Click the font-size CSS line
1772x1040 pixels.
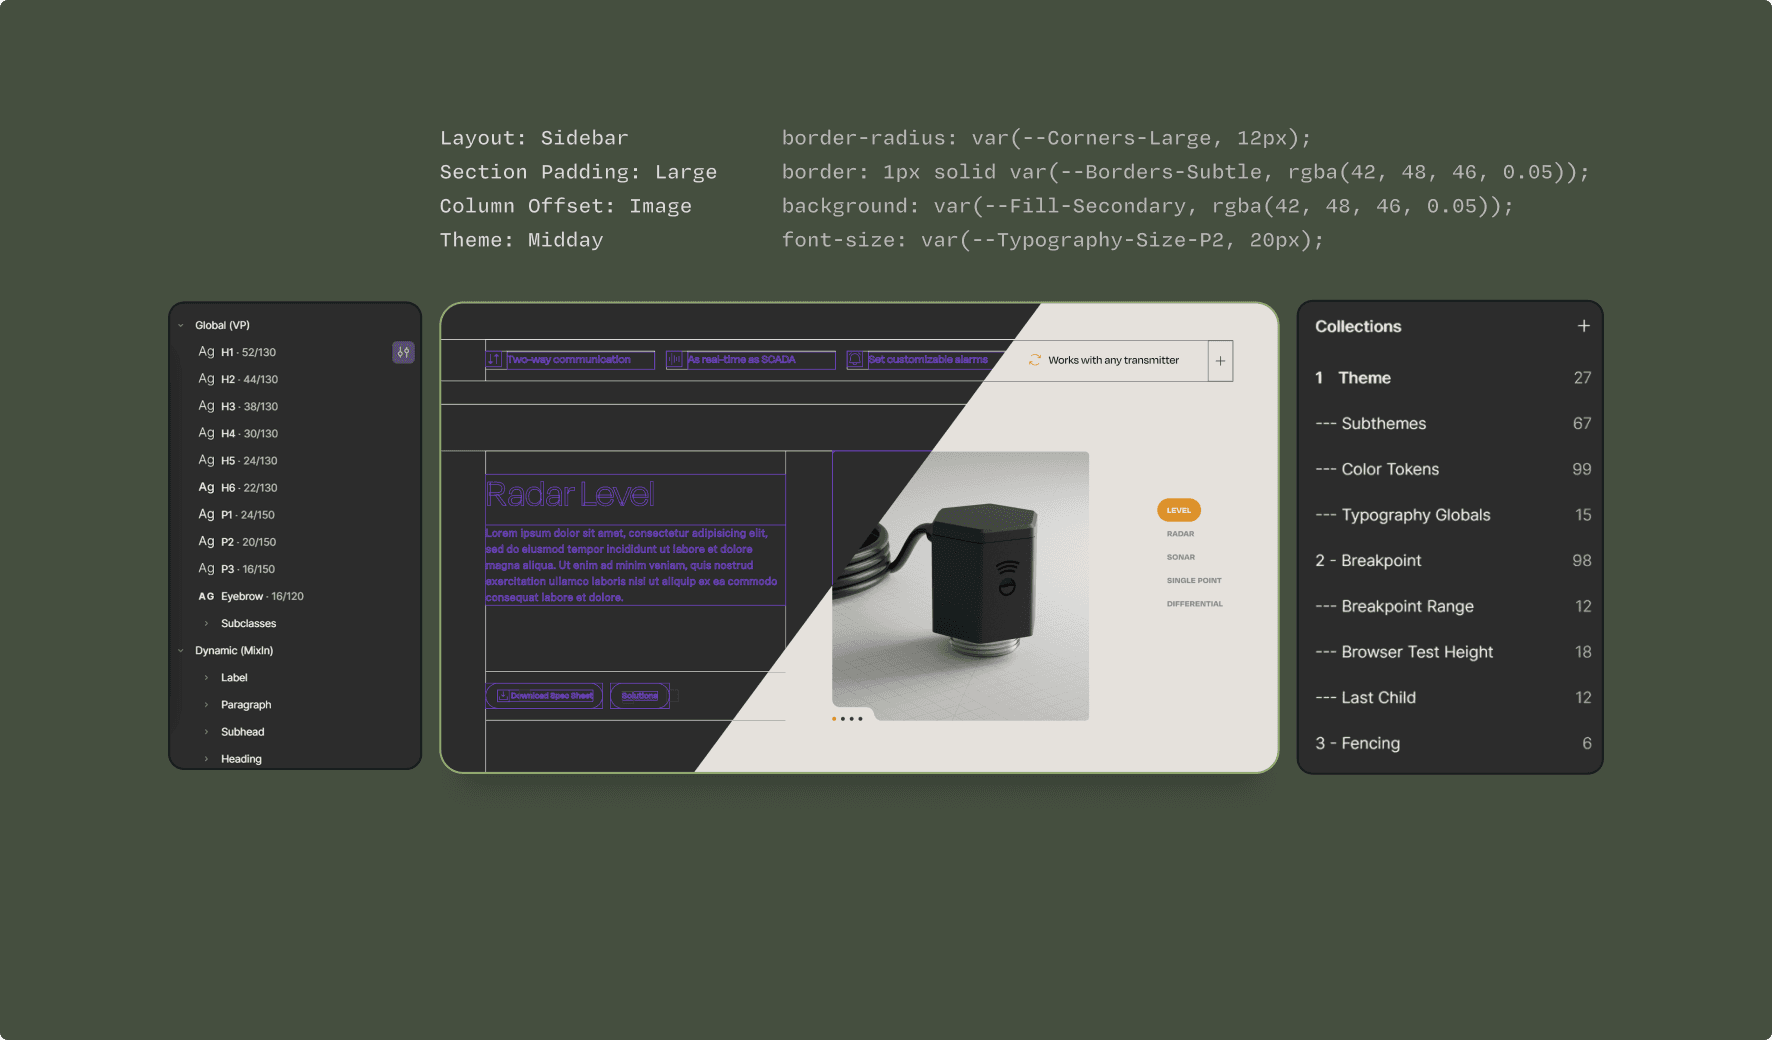[x=1053, y=240]
